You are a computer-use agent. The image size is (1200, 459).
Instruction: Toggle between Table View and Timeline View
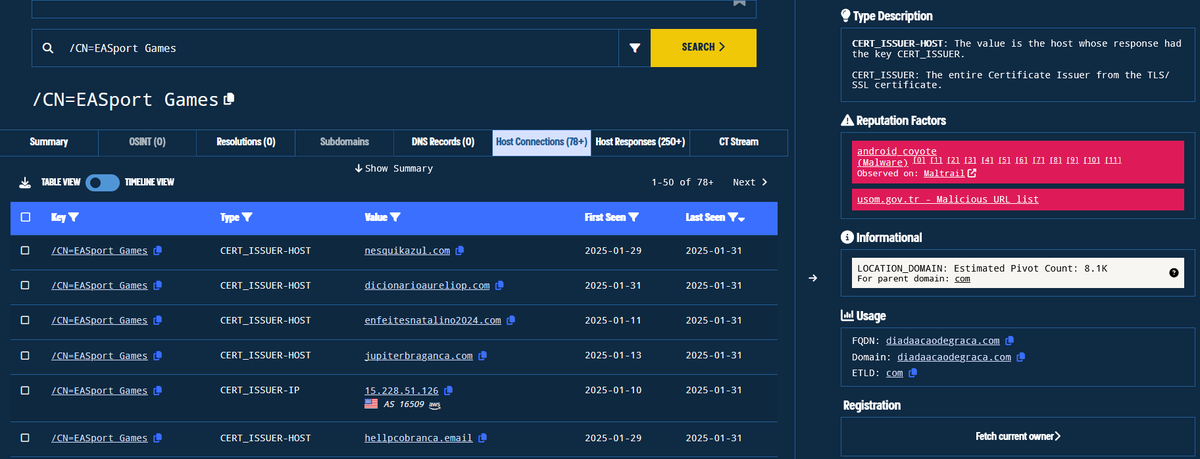[x=103, y=183]
